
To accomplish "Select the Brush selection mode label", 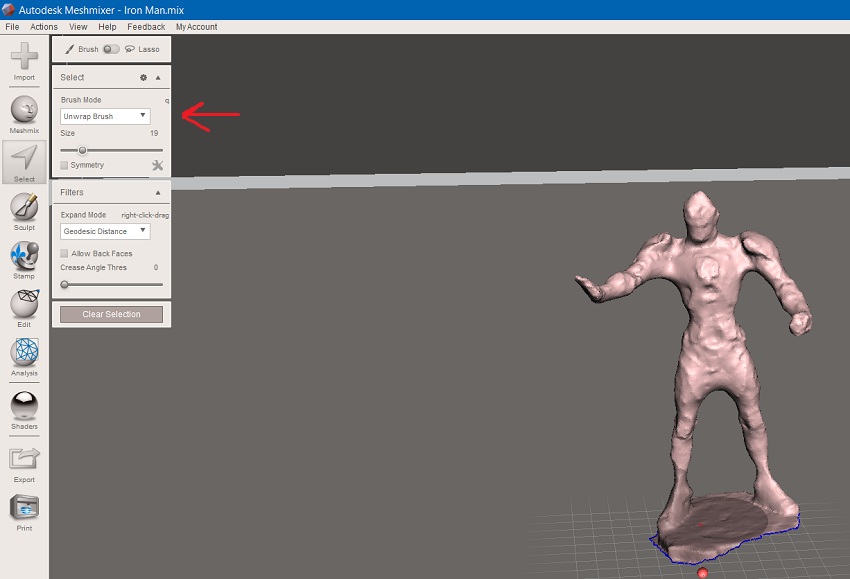I will pyautogui.click(x=88, y=49).
